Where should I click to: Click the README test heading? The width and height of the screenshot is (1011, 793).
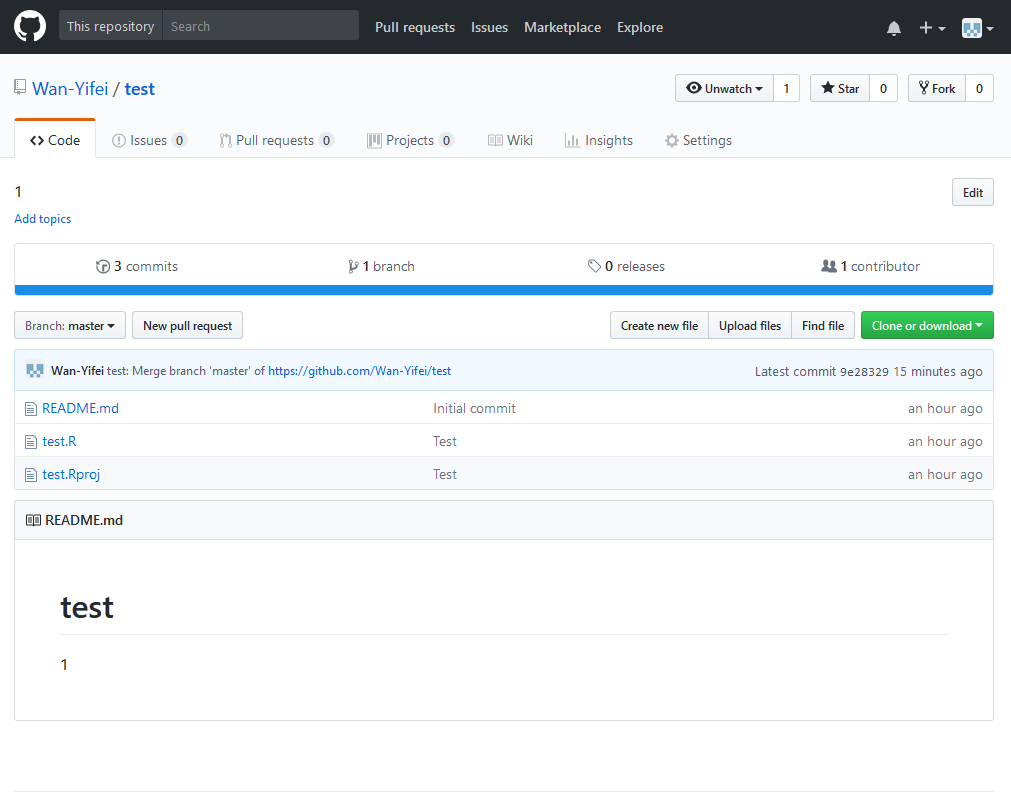(x=87, y=607)
